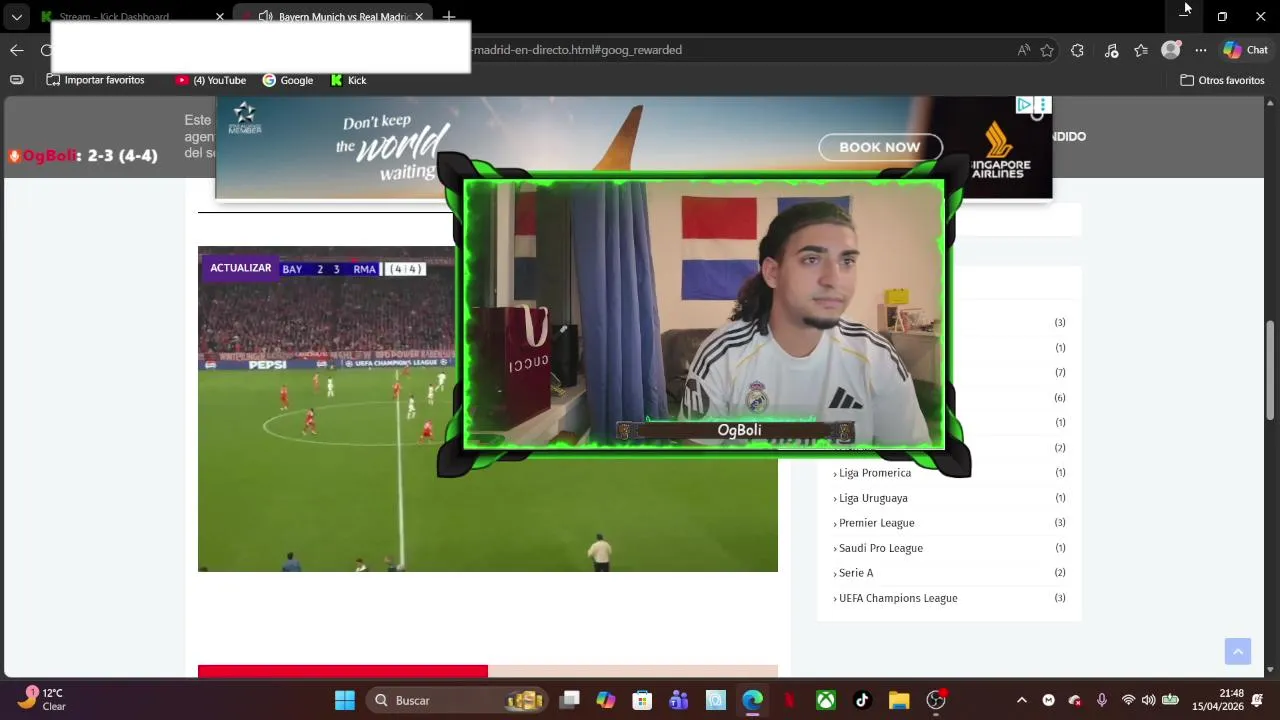Close the Bayern Munich vs Real Madrid tab
The image size is (1280, 720).
click(419, 17)
